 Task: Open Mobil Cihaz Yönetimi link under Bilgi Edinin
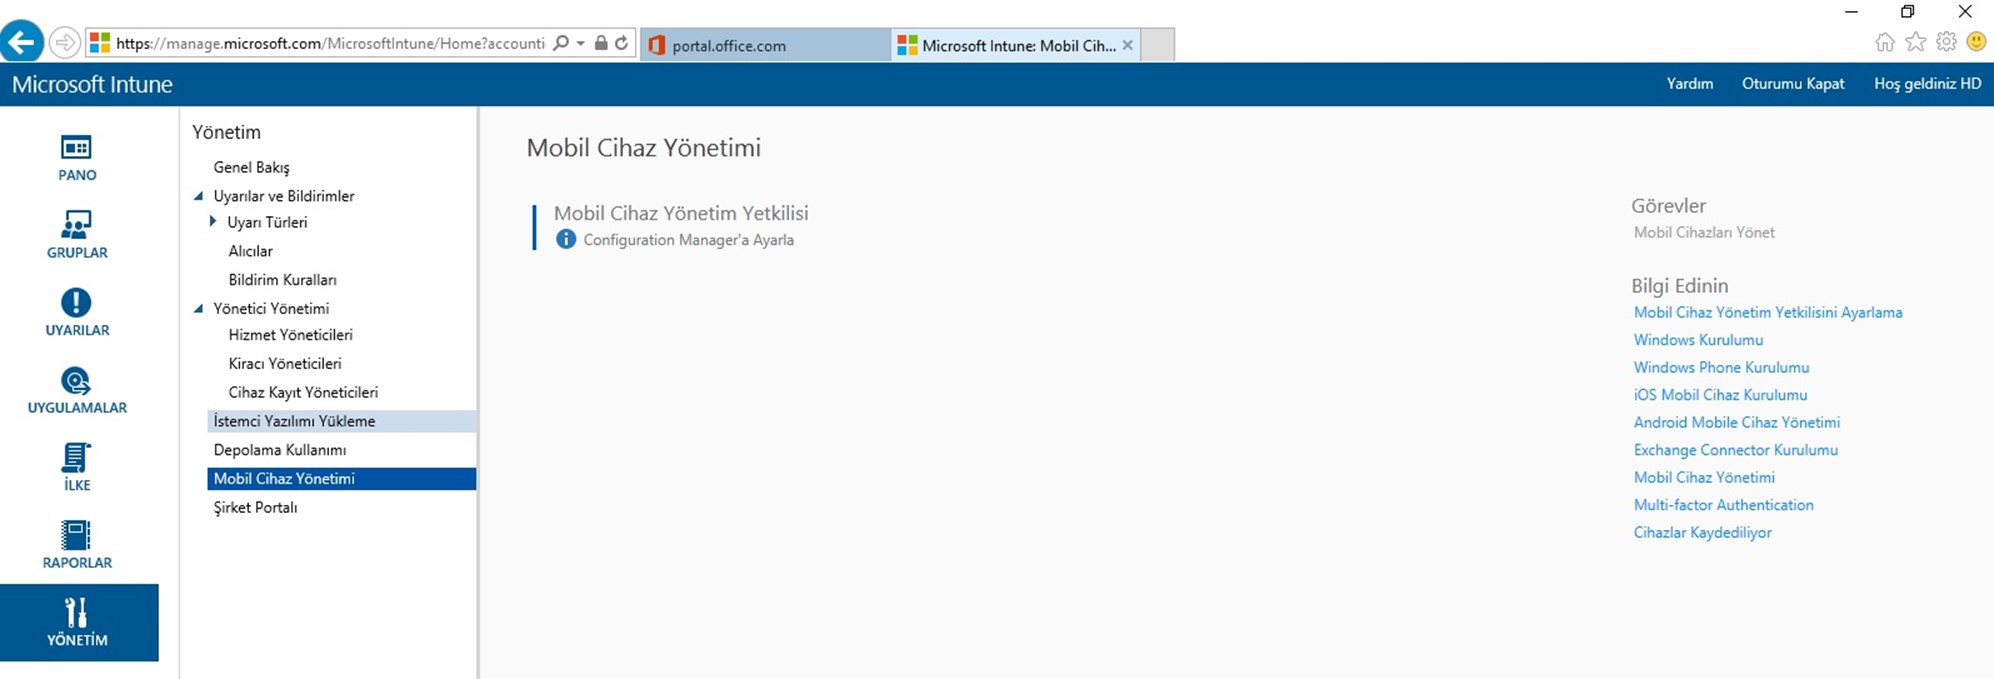point(1704,478)
